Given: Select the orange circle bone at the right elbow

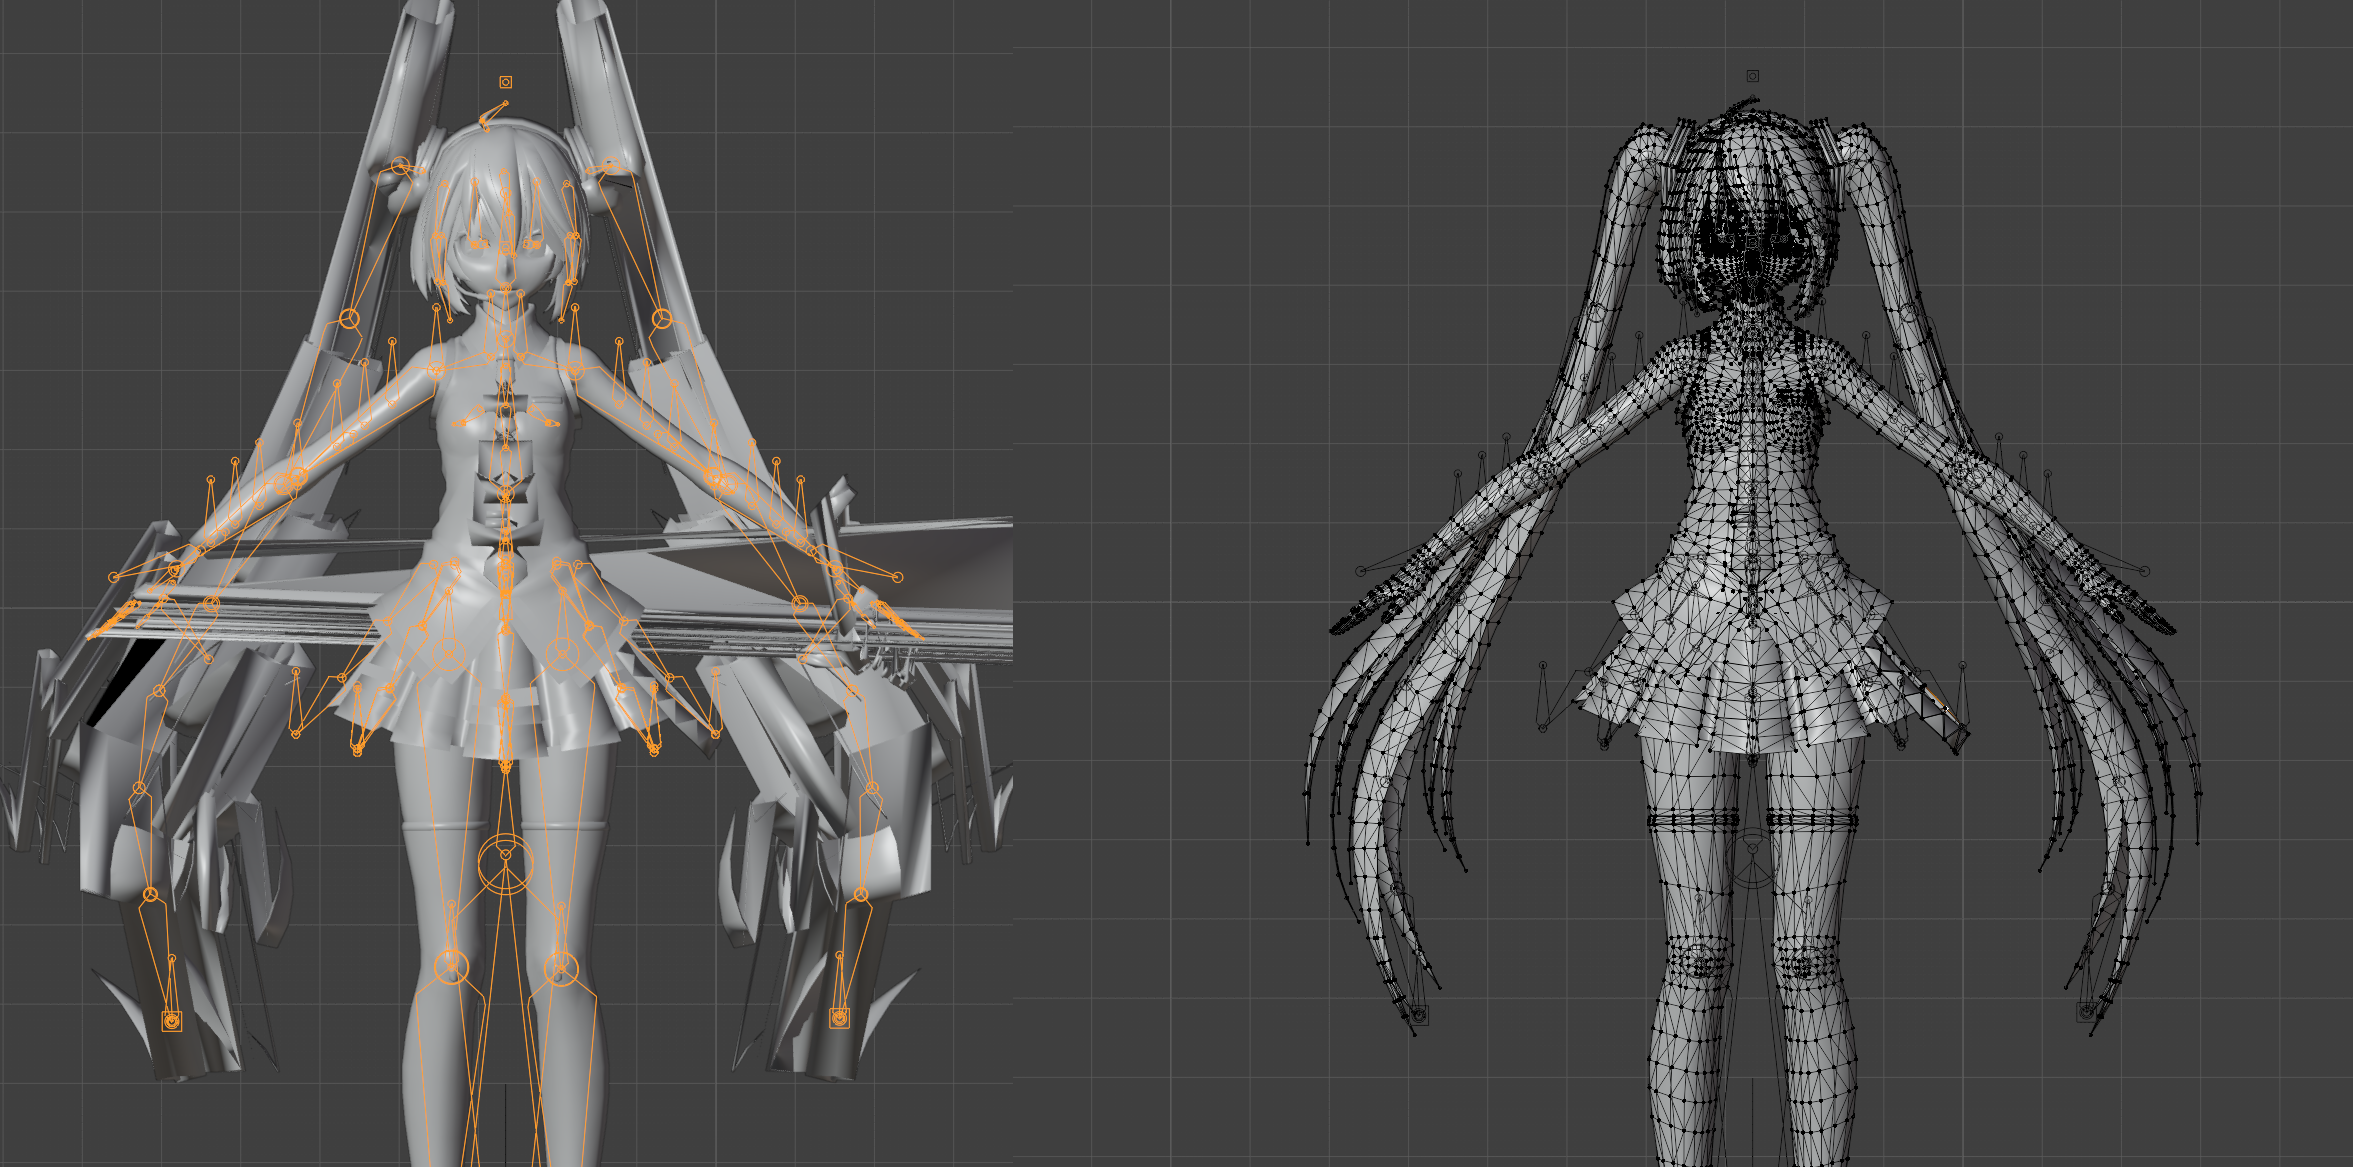Looking at the screenshot, I should pyautogui.click(x=720, y=480).
